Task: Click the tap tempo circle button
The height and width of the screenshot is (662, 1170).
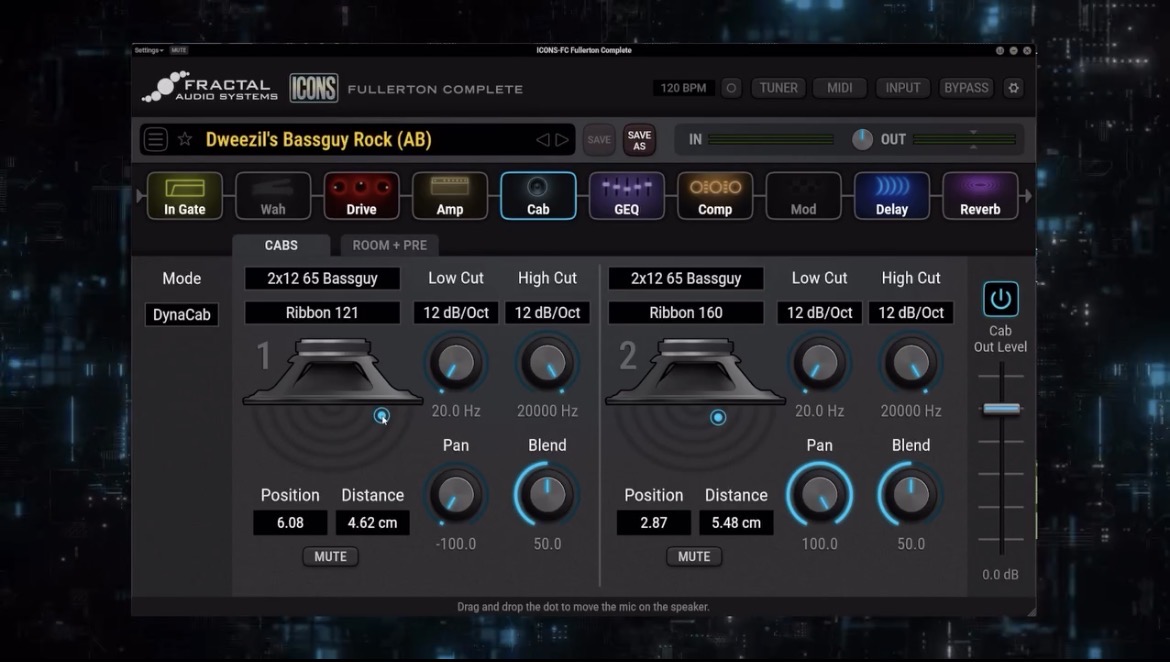Action: (731, 88)
